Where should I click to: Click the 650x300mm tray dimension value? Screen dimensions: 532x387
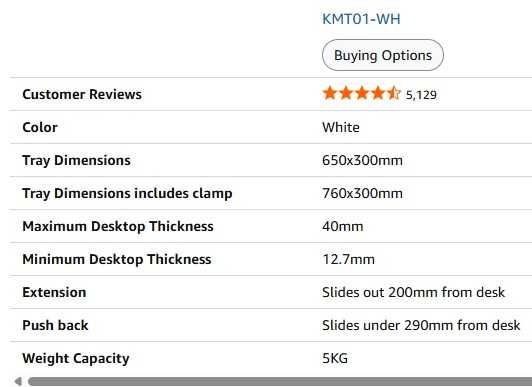point(362,160)
